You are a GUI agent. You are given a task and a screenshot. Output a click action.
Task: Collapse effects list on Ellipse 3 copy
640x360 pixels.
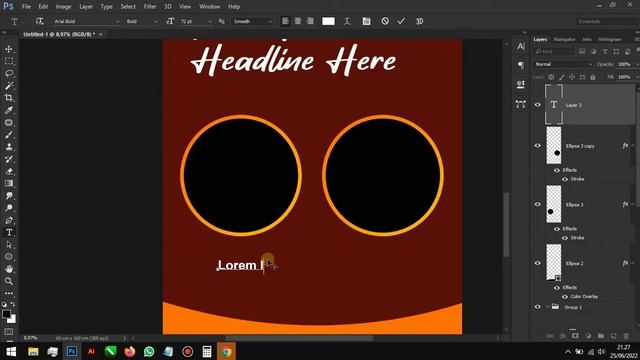[633, 146]
